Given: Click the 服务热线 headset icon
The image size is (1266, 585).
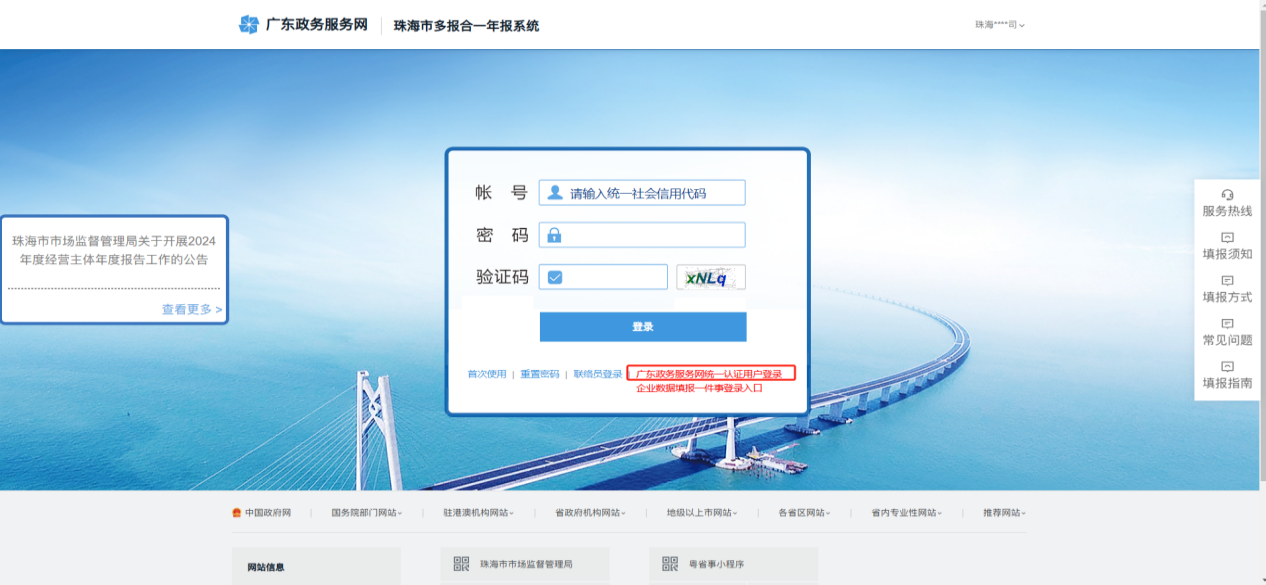Looking at the screenshot, I should click(x=1227, y=194).
